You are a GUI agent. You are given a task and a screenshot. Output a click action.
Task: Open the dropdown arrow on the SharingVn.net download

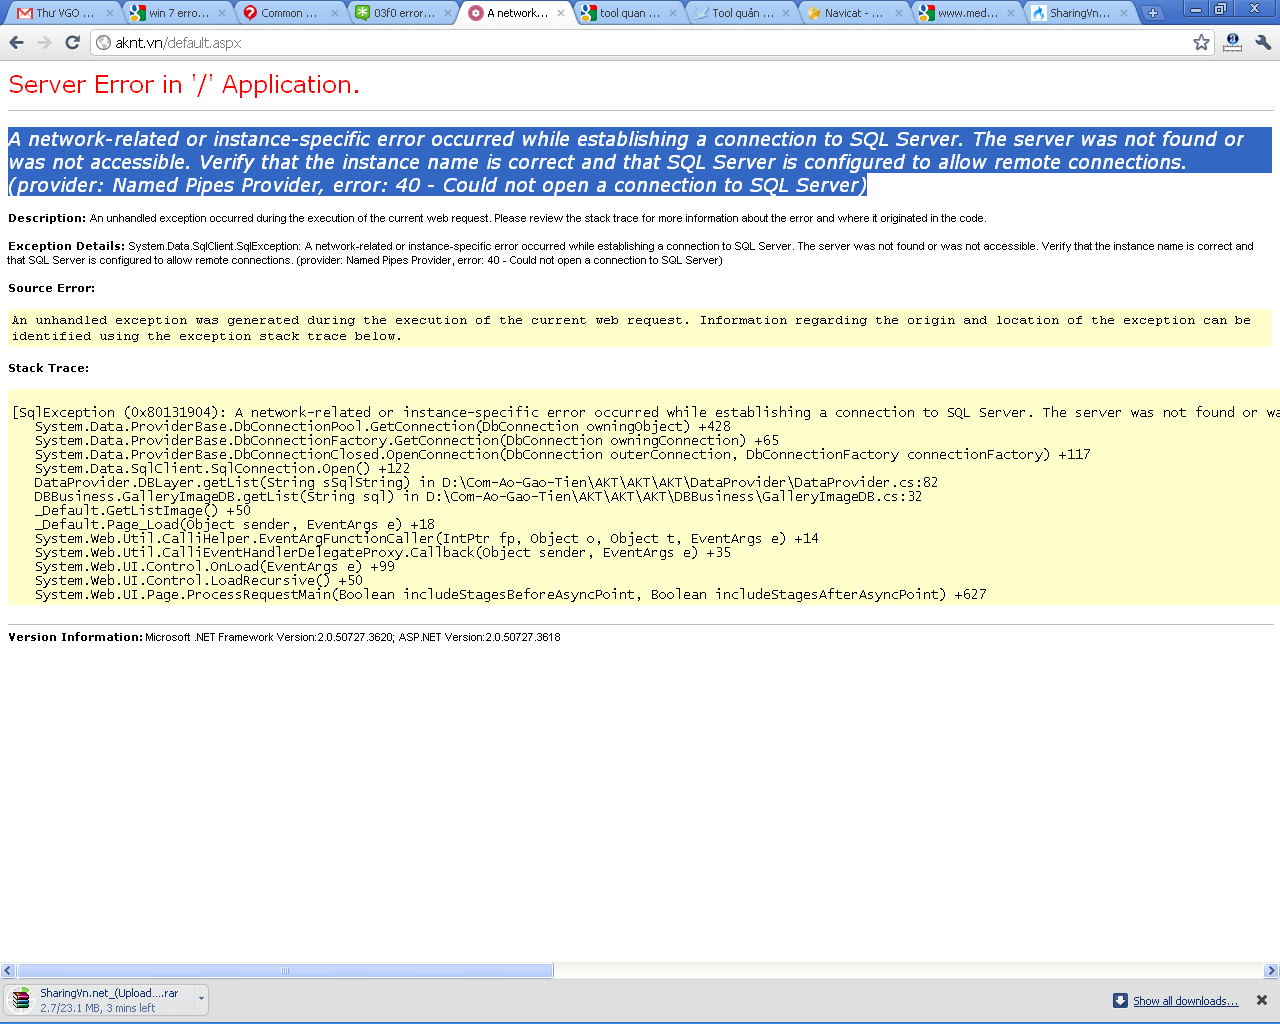[x=201, y=999]
